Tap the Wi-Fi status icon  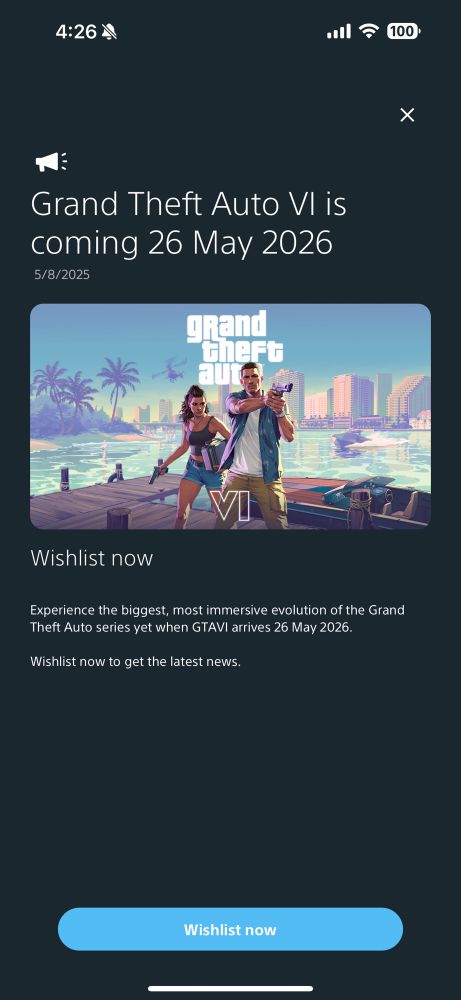(x=369, y=31)
